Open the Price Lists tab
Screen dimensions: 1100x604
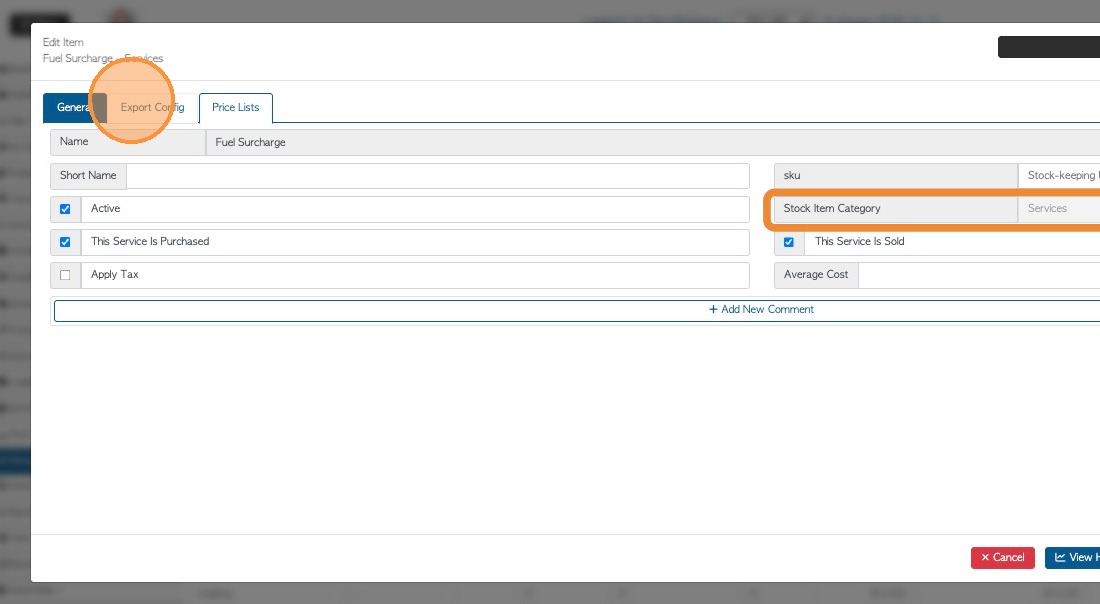click(236, 107)
